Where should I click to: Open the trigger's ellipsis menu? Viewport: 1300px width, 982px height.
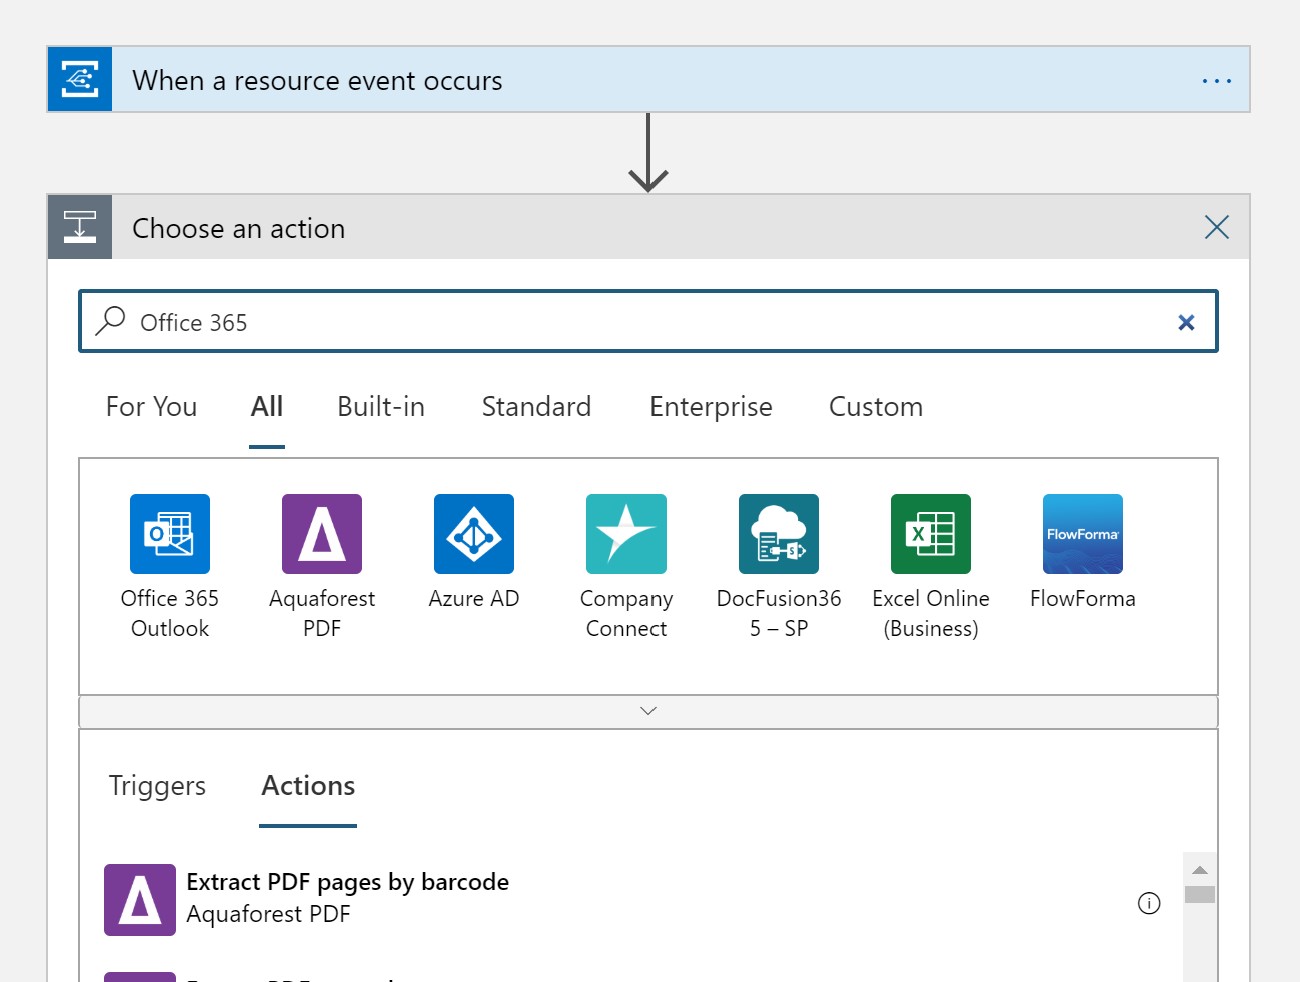pos(1217,80)
